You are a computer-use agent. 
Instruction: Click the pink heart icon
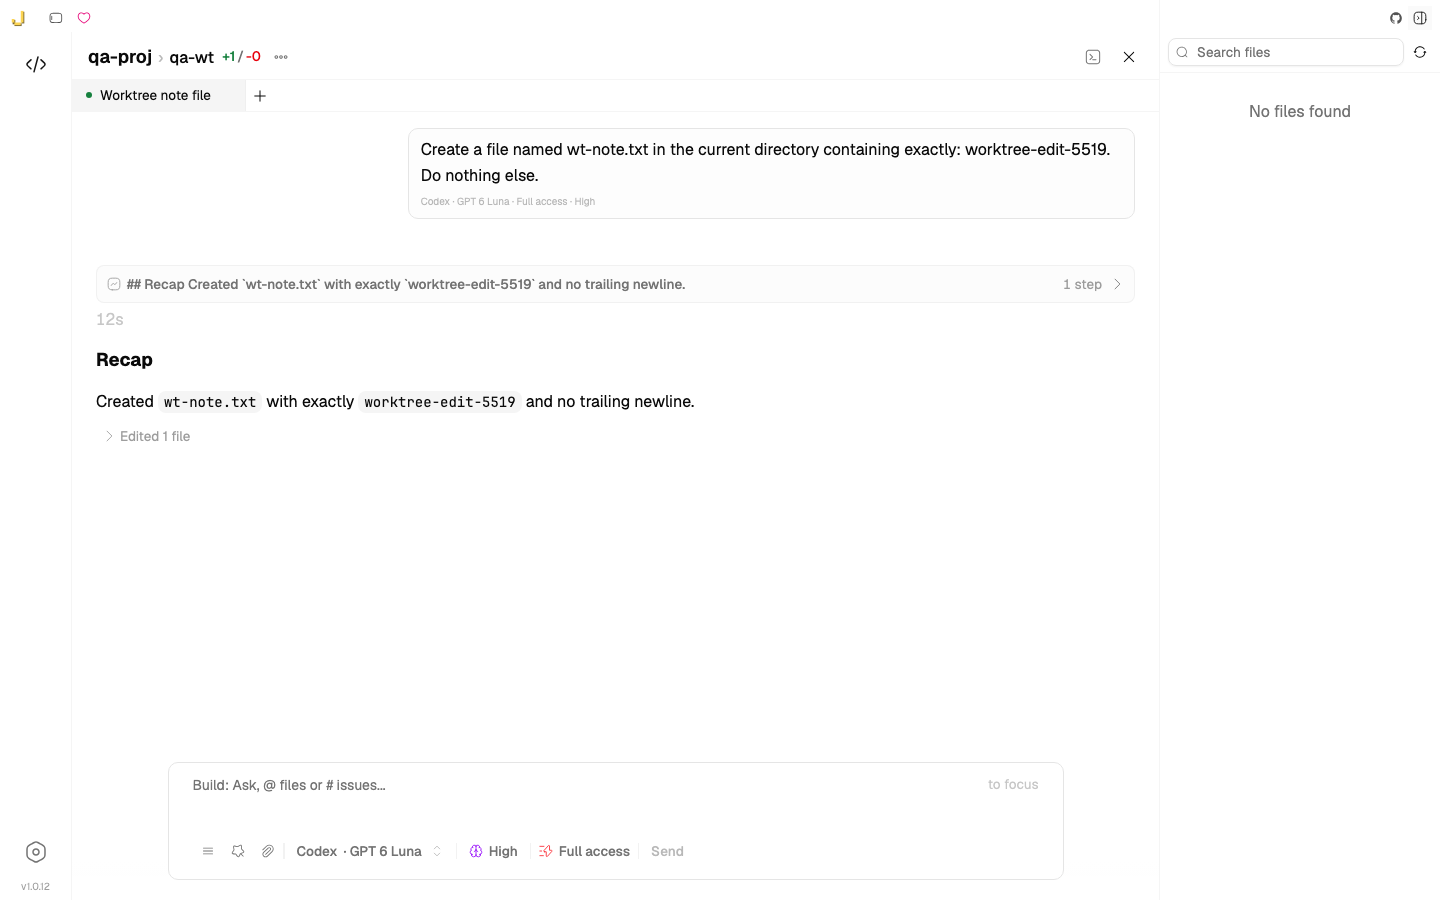(x=84, y=18)
